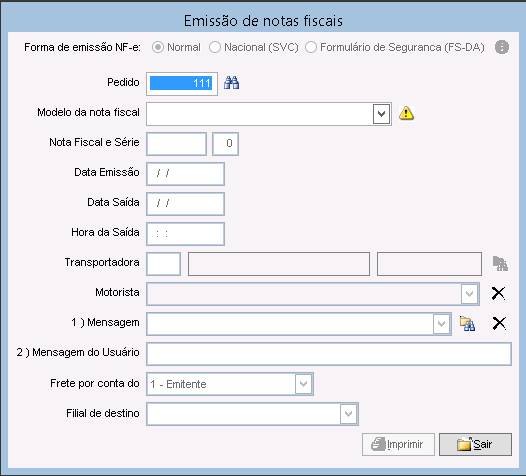Clear 1) Mensagem with the X icon
Screen dimensions: 526x476
point(499,323)
